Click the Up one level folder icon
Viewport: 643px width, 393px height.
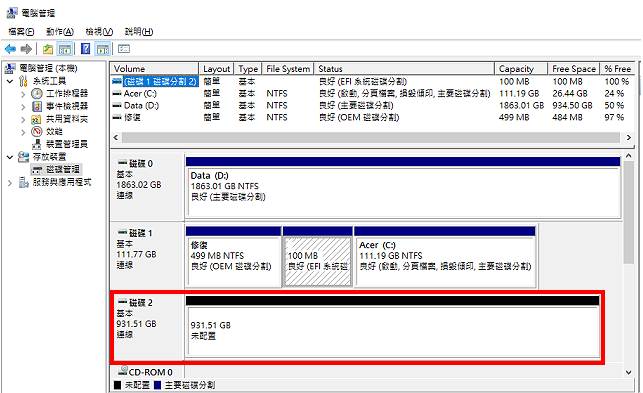coord(48,49)
